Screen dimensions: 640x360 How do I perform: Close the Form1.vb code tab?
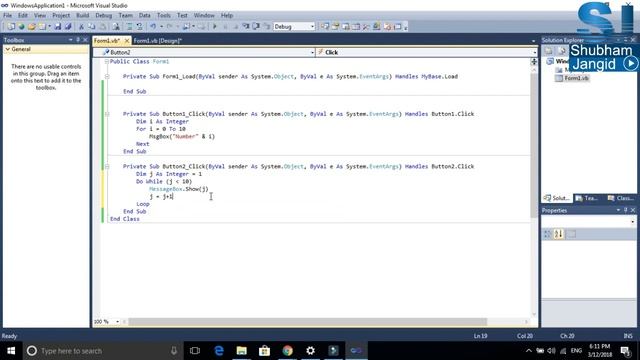click(x=127, y=41)
